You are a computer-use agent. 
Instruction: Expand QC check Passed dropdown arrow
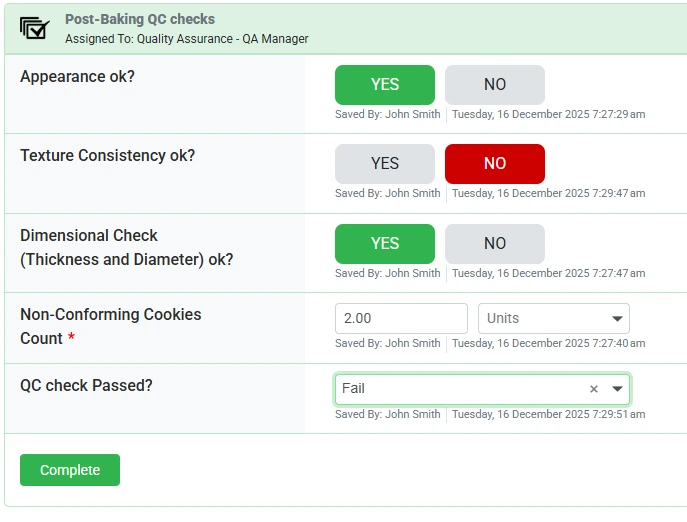617,389
